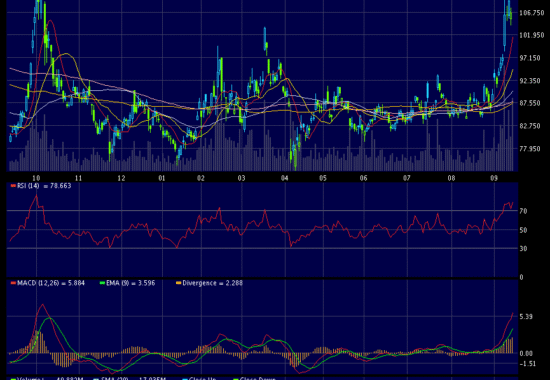Click the RSI 50 midline level label
The image size is (550, 380).
point(524,230)
